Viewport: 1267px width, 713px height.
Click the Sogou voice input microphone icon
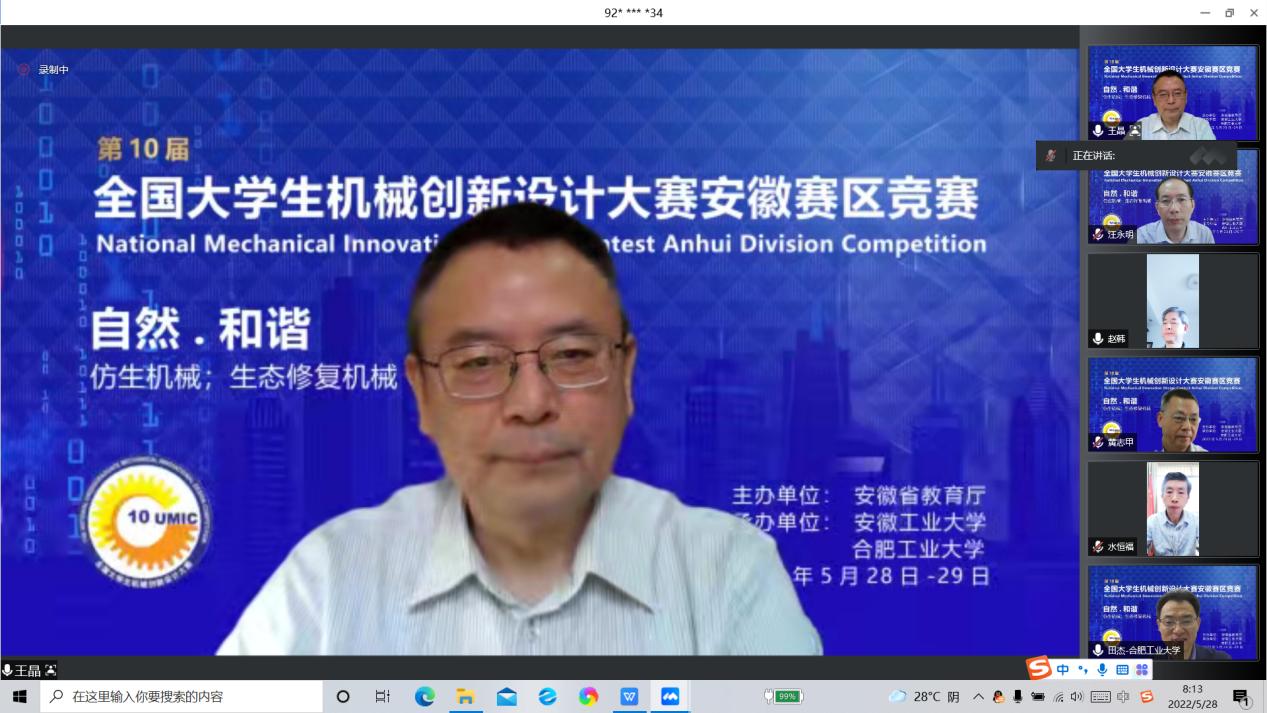click(1102, 670)
